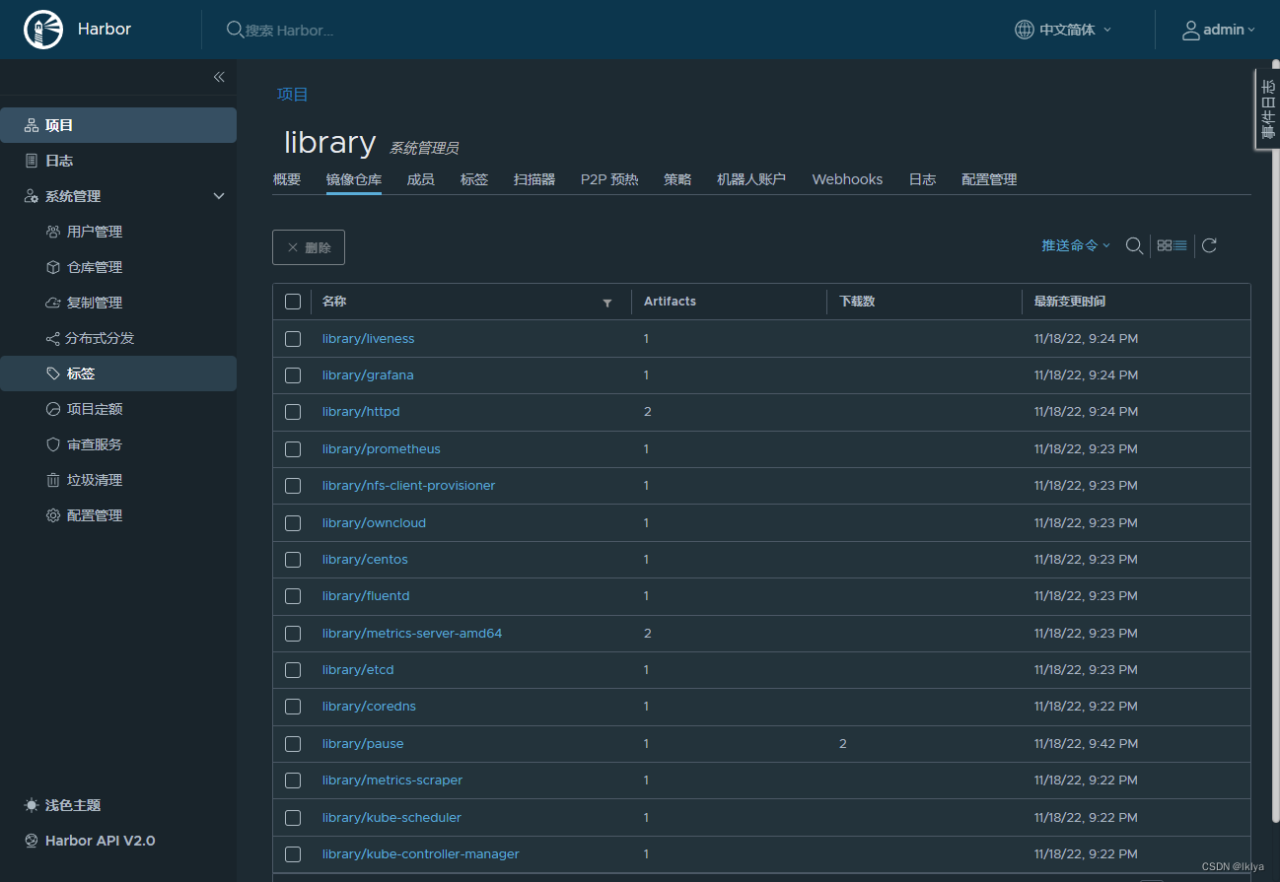
Task: Click the 删除 delete button
Action: [308, 247]
